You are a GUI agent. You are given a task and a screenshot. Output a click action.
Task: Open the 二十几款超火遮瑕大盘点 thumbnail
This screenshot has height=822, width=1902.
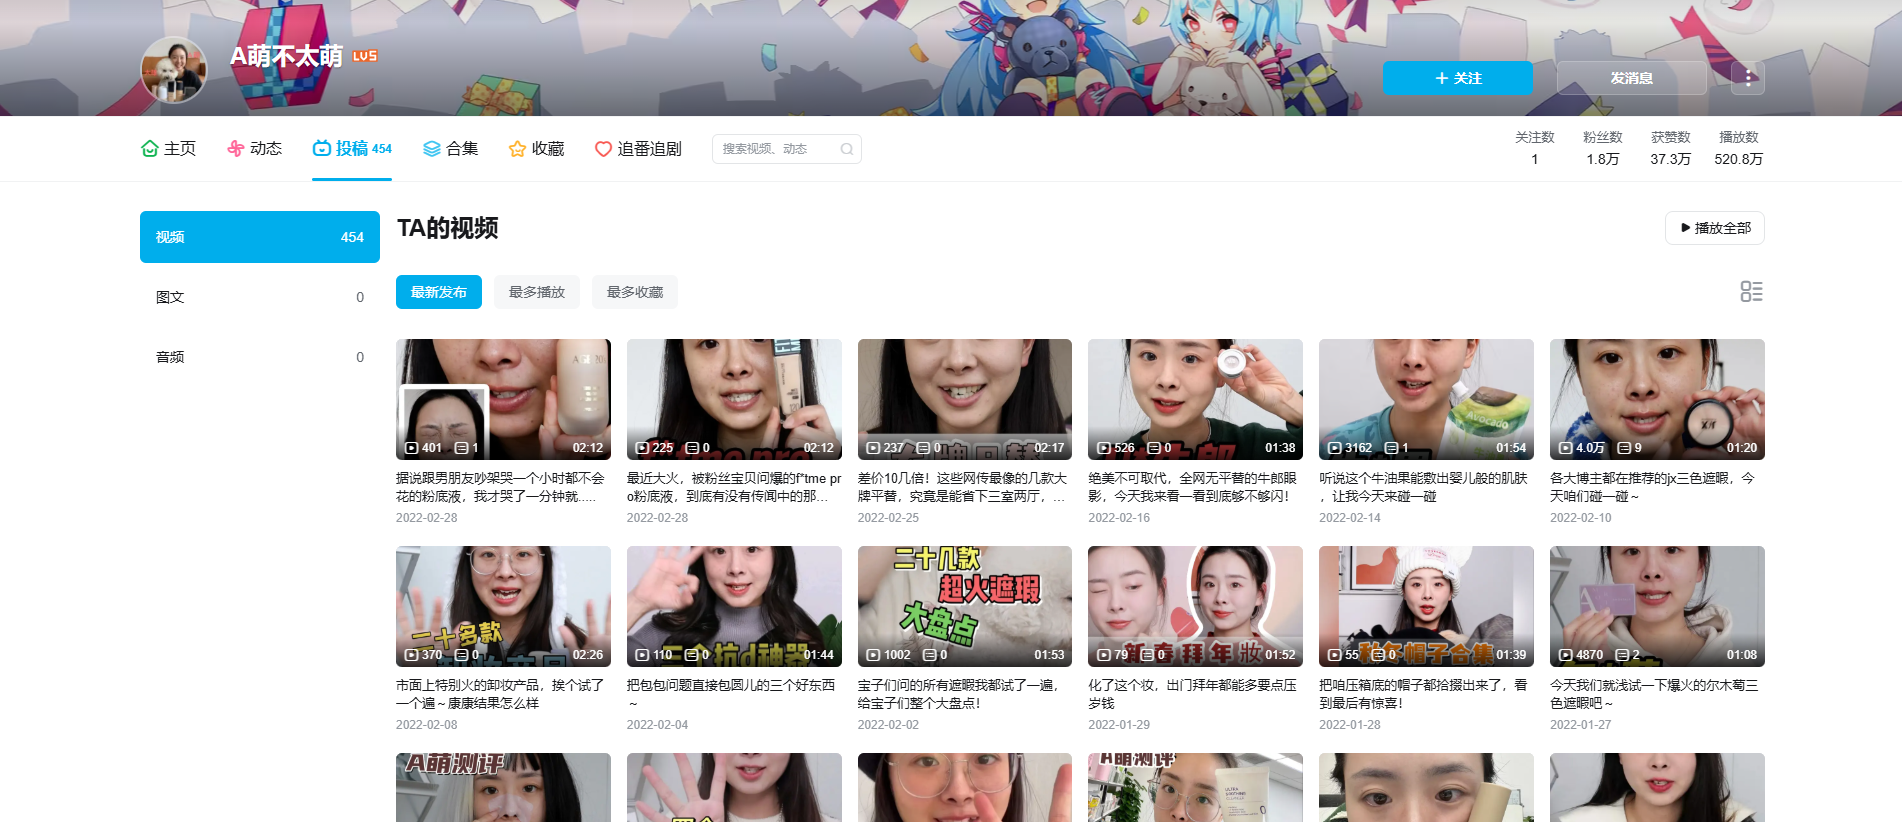(x=965, y=606)
